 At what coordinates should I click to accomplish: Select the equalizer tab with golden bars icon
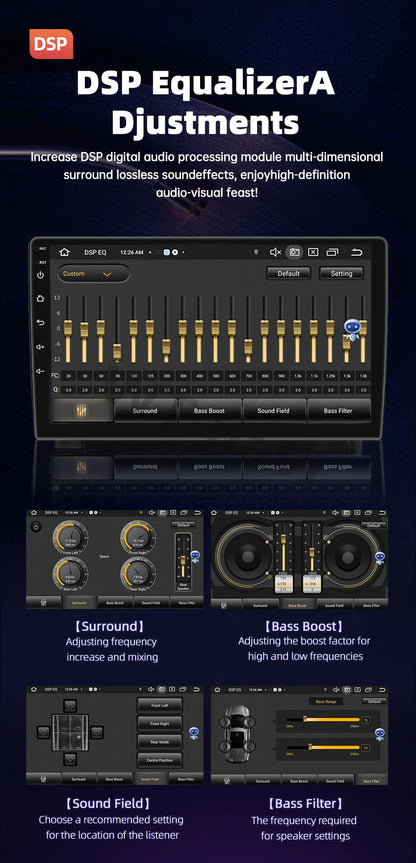[x=81, y=411]
